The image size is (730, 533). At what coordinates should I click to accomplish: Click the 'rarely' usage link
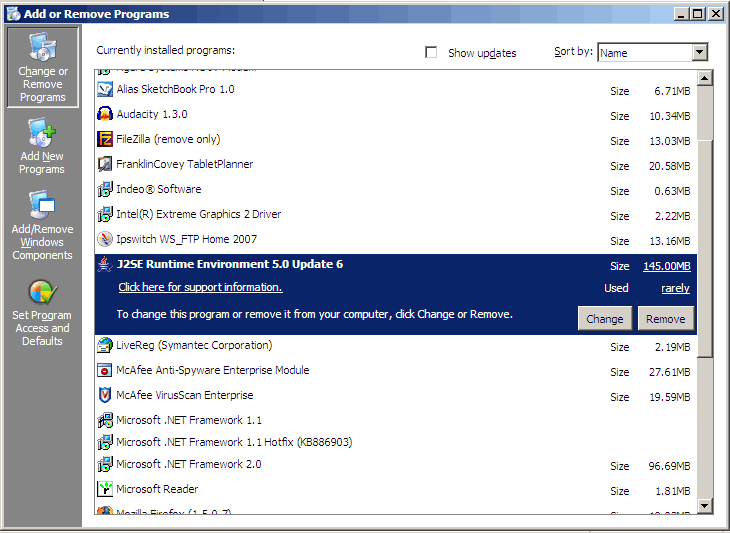pyautogui.click(x=676, y=288)
